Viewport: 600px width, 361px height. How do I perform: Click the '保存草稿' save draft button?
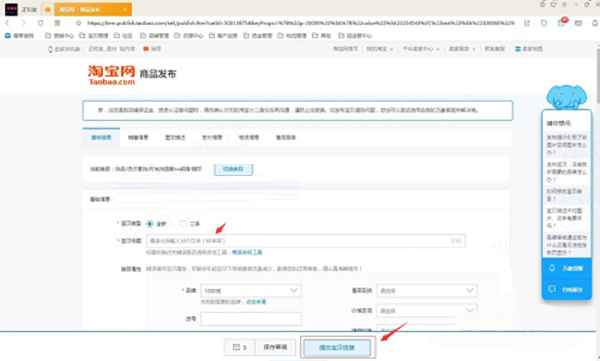coord(275,347)
